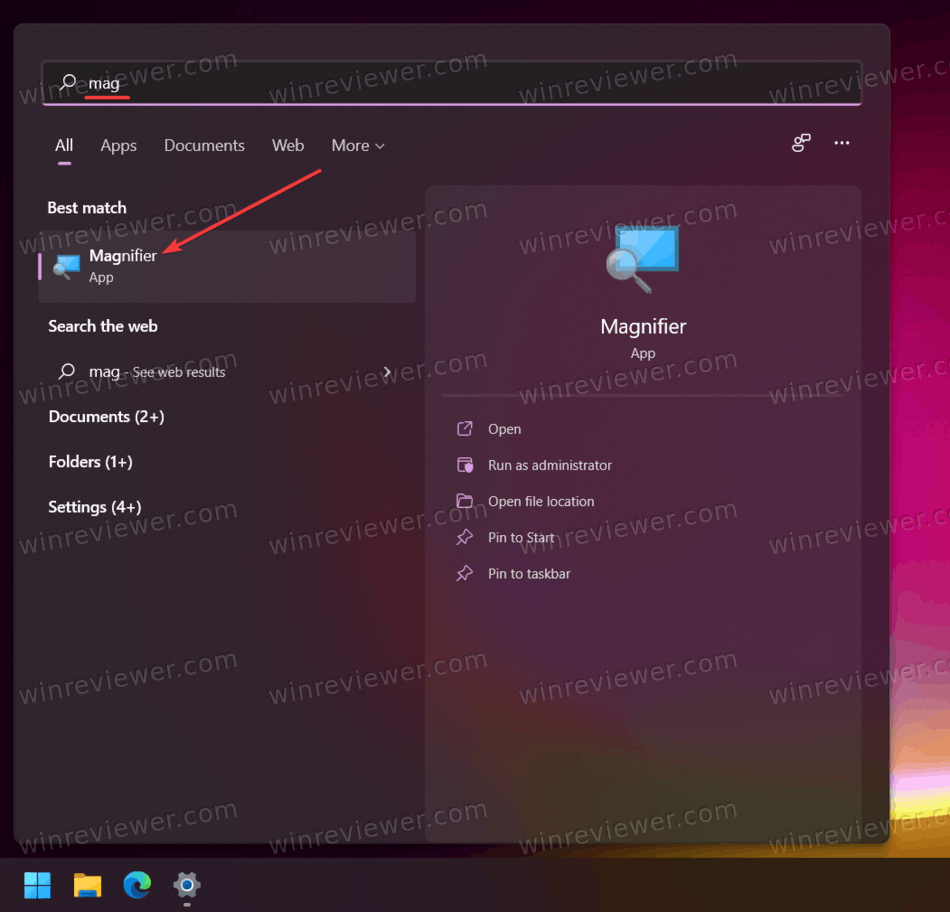Choose Run as administrator

click(550, 465)
